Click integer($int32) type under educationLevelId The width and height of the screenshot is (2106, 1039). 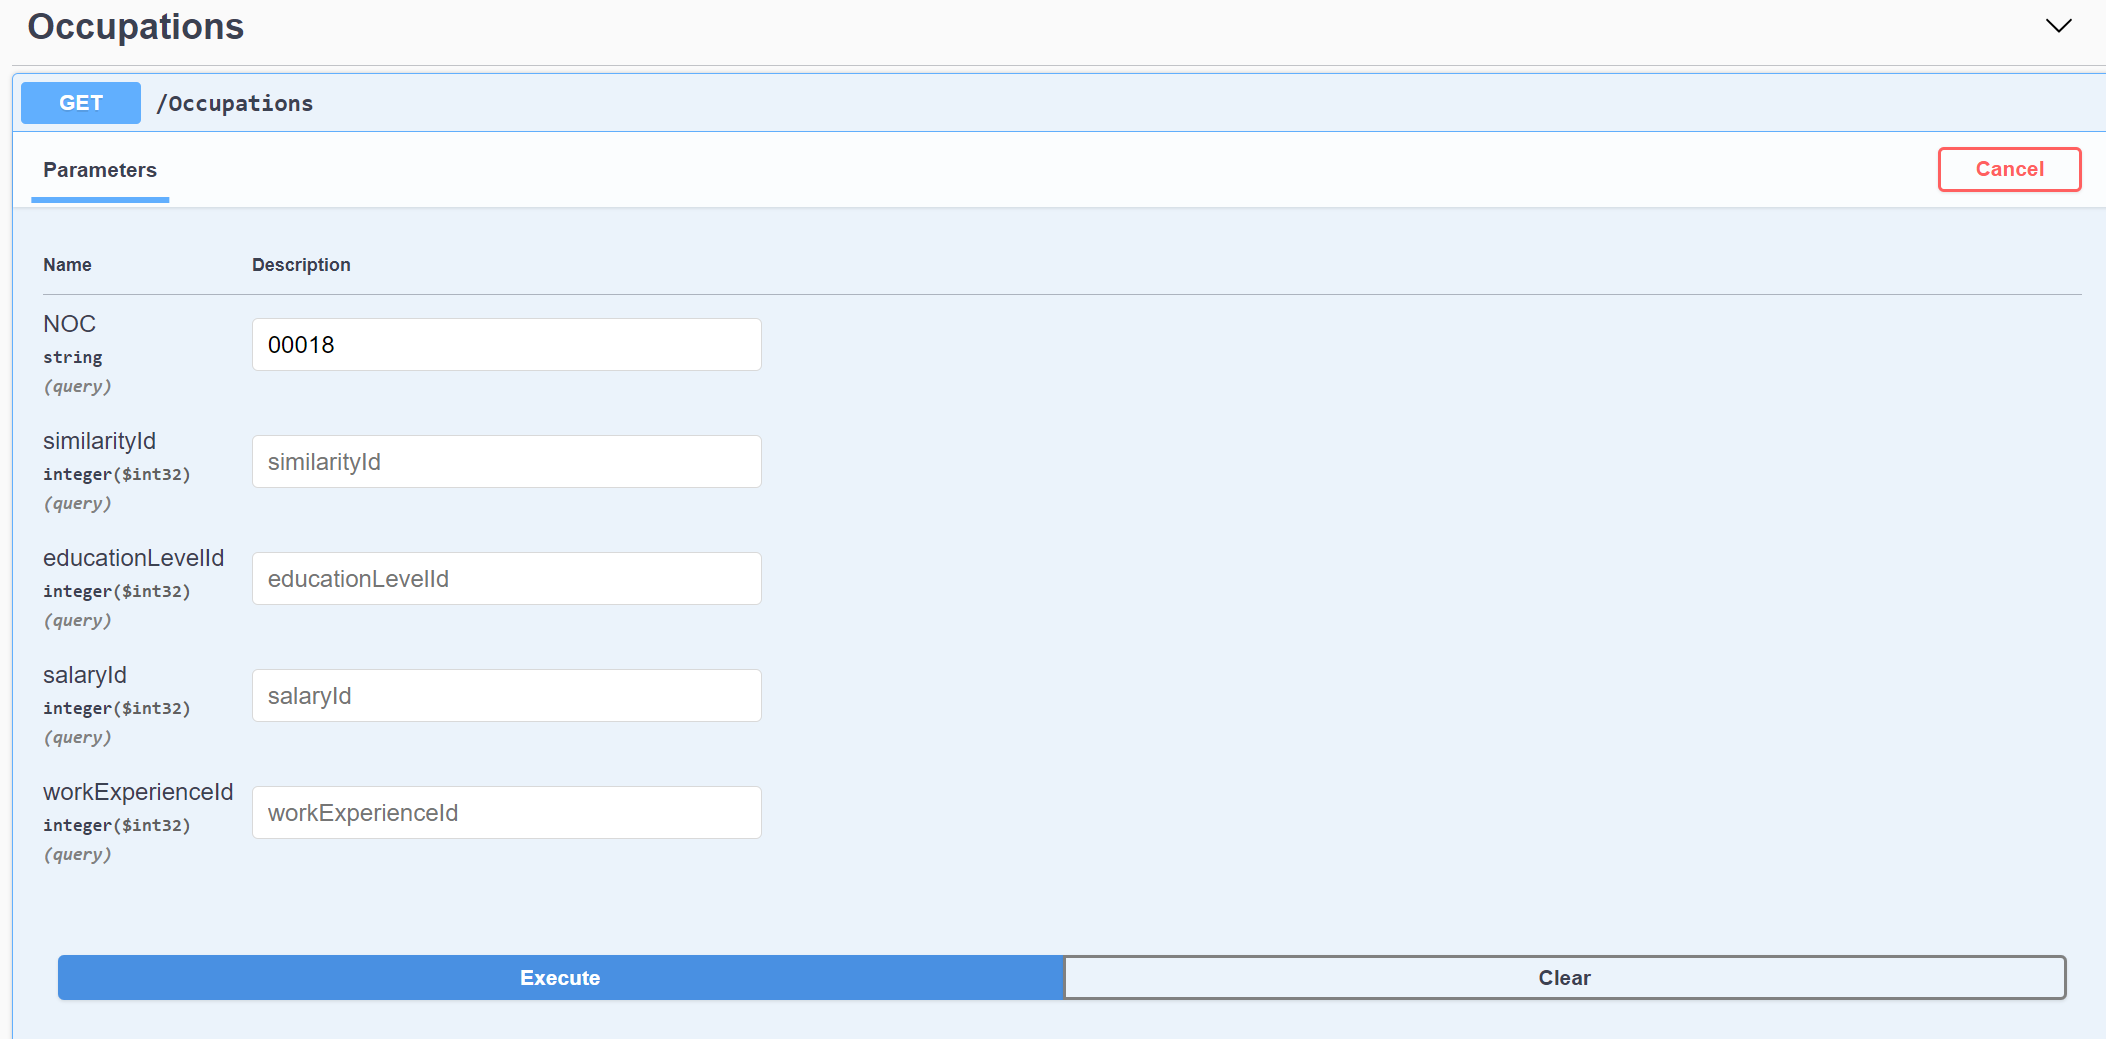coord(117,591)
